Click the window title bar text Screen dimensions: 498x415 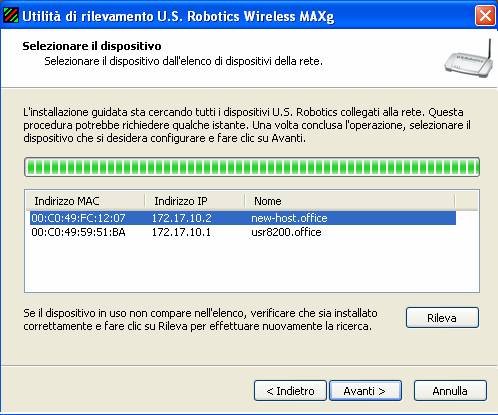178,16
